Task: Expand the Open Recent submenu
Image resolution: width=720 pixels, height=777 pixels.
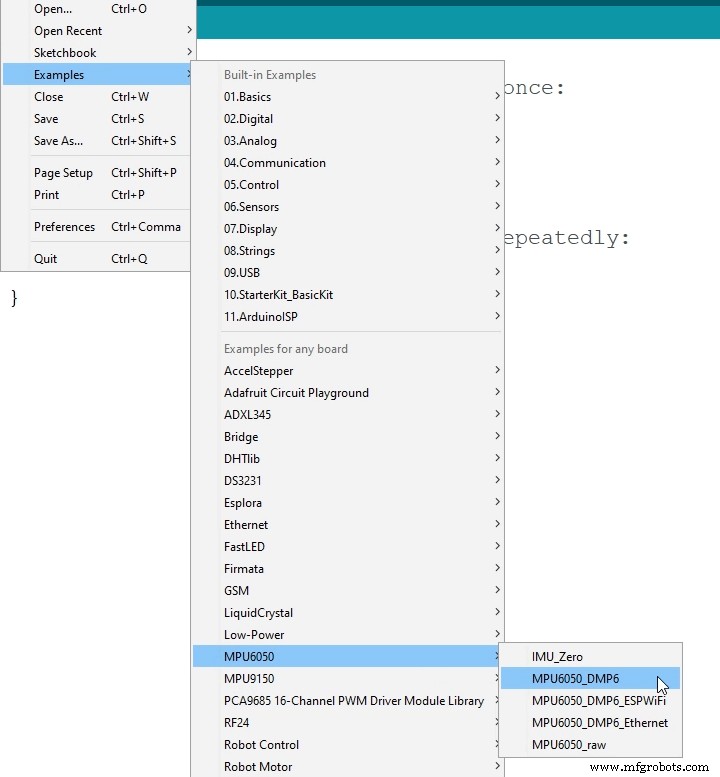Action: pyautogui.click(x=97, y=31)
